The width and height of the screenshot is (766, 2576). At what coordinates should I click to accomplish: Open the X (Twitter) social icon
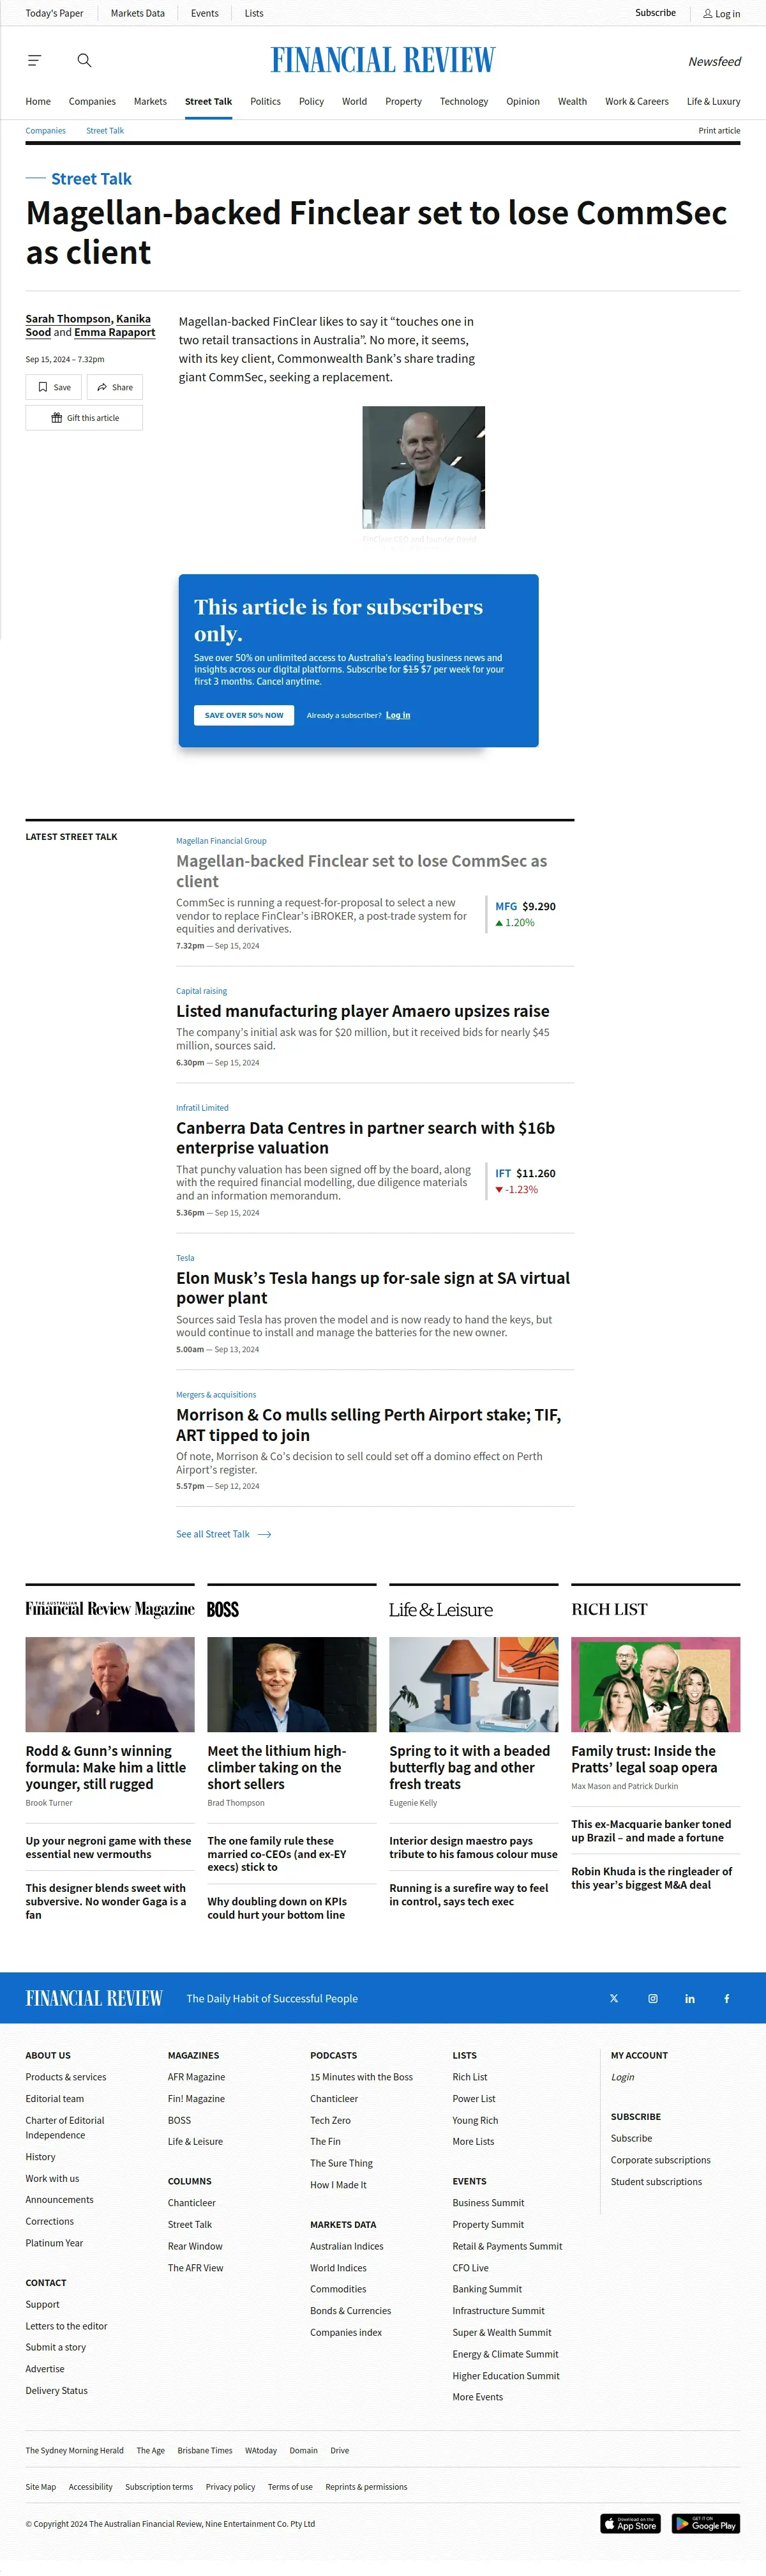614,1998
